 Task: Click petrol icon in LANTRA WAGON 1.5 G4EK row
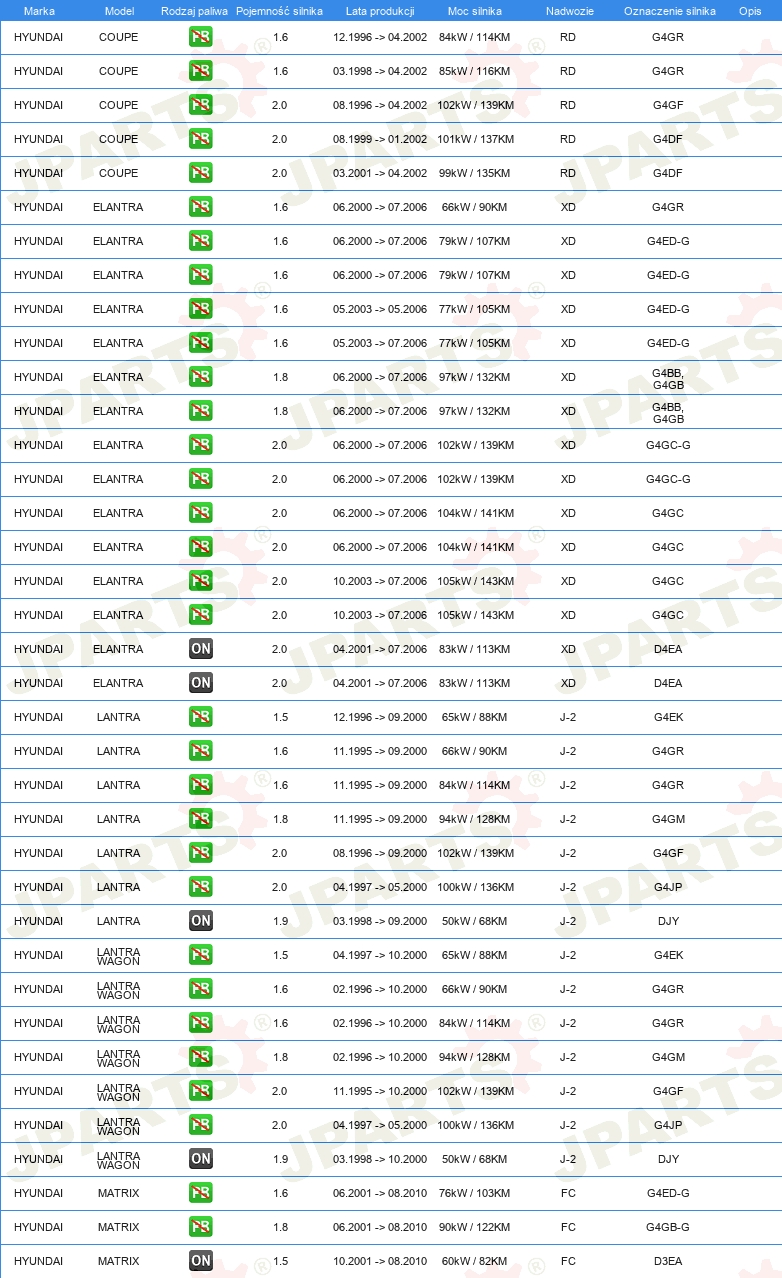tap(200, 955)
